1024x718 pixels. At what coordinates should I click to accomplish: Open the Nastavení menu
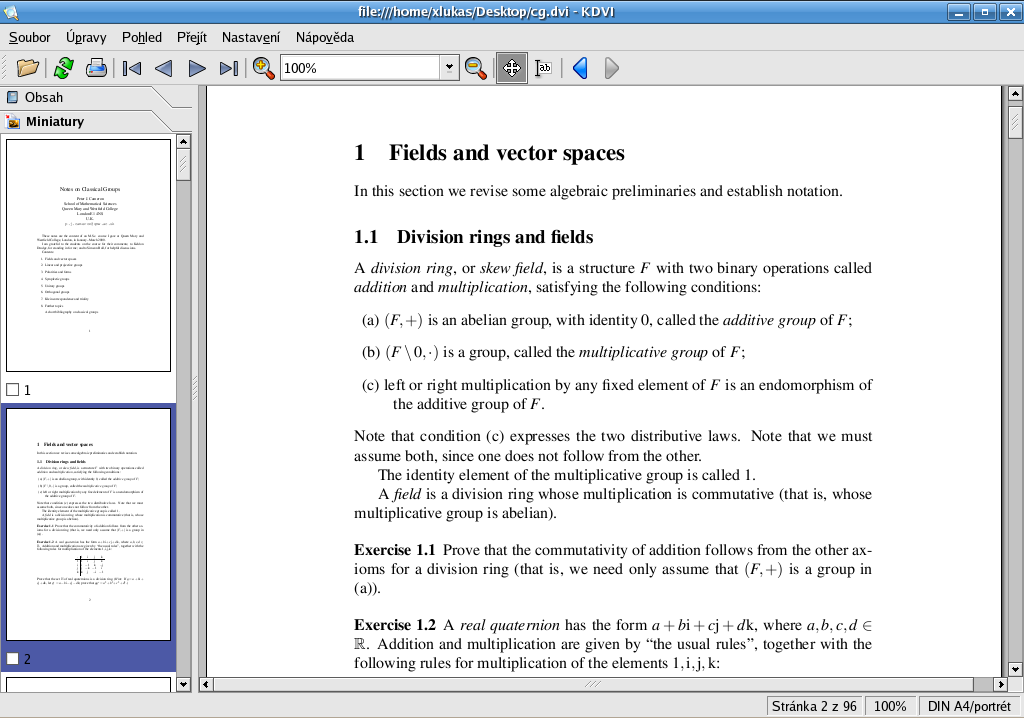(x=251, y=37)
